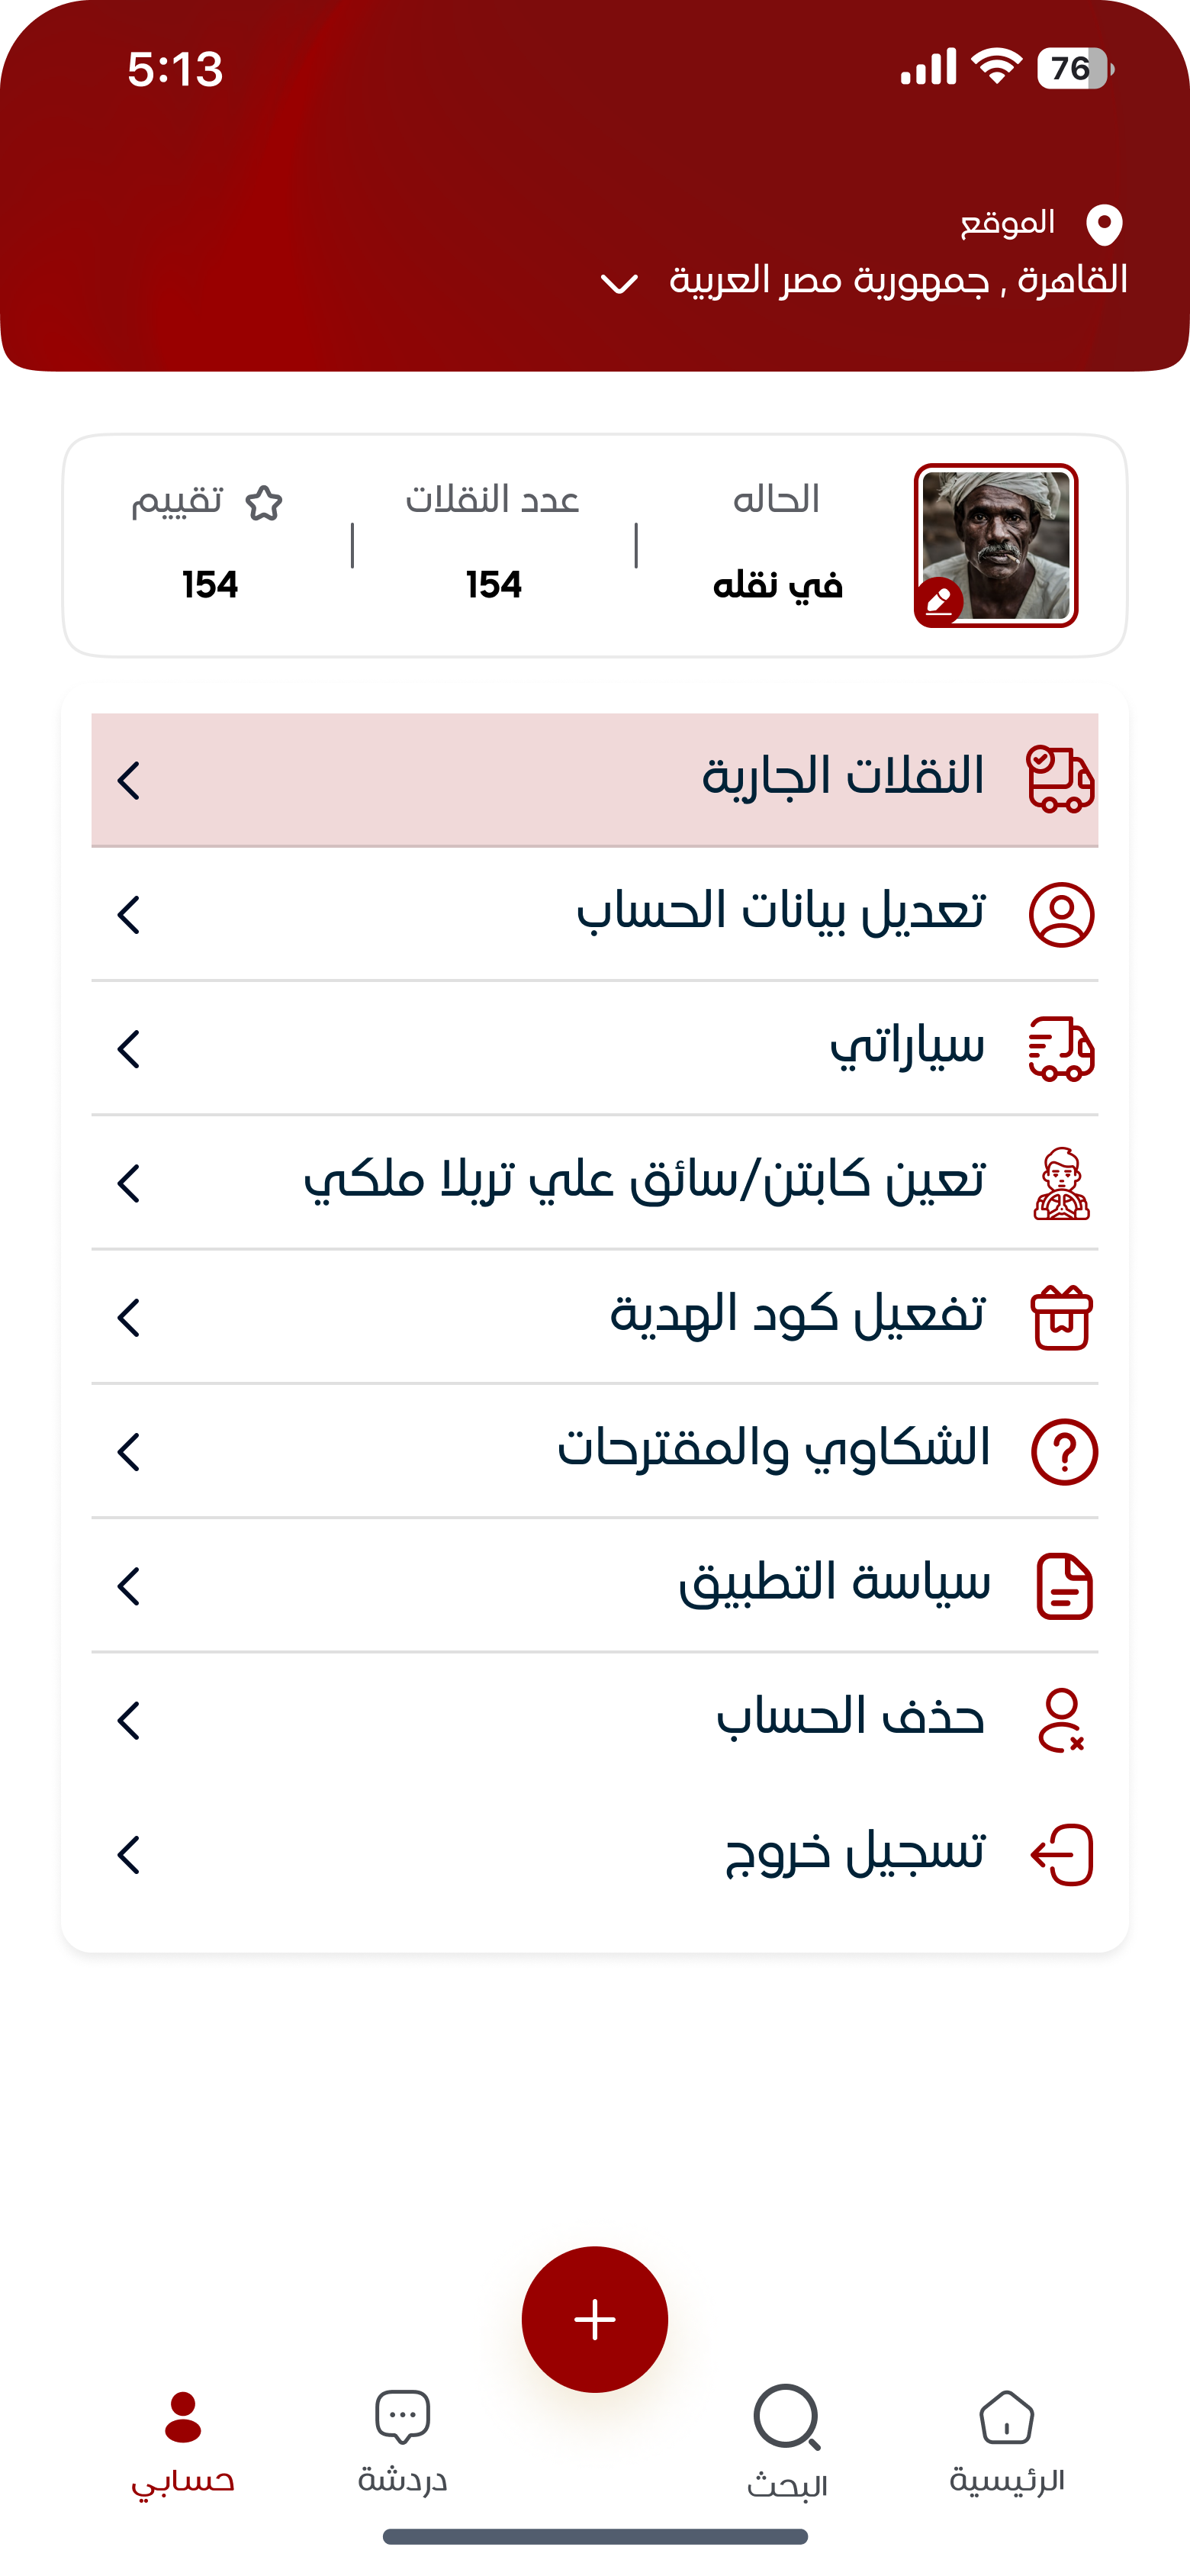
Task: Click the سياراتي delivery truck icon
Action: click(x=1061, y=1049)
